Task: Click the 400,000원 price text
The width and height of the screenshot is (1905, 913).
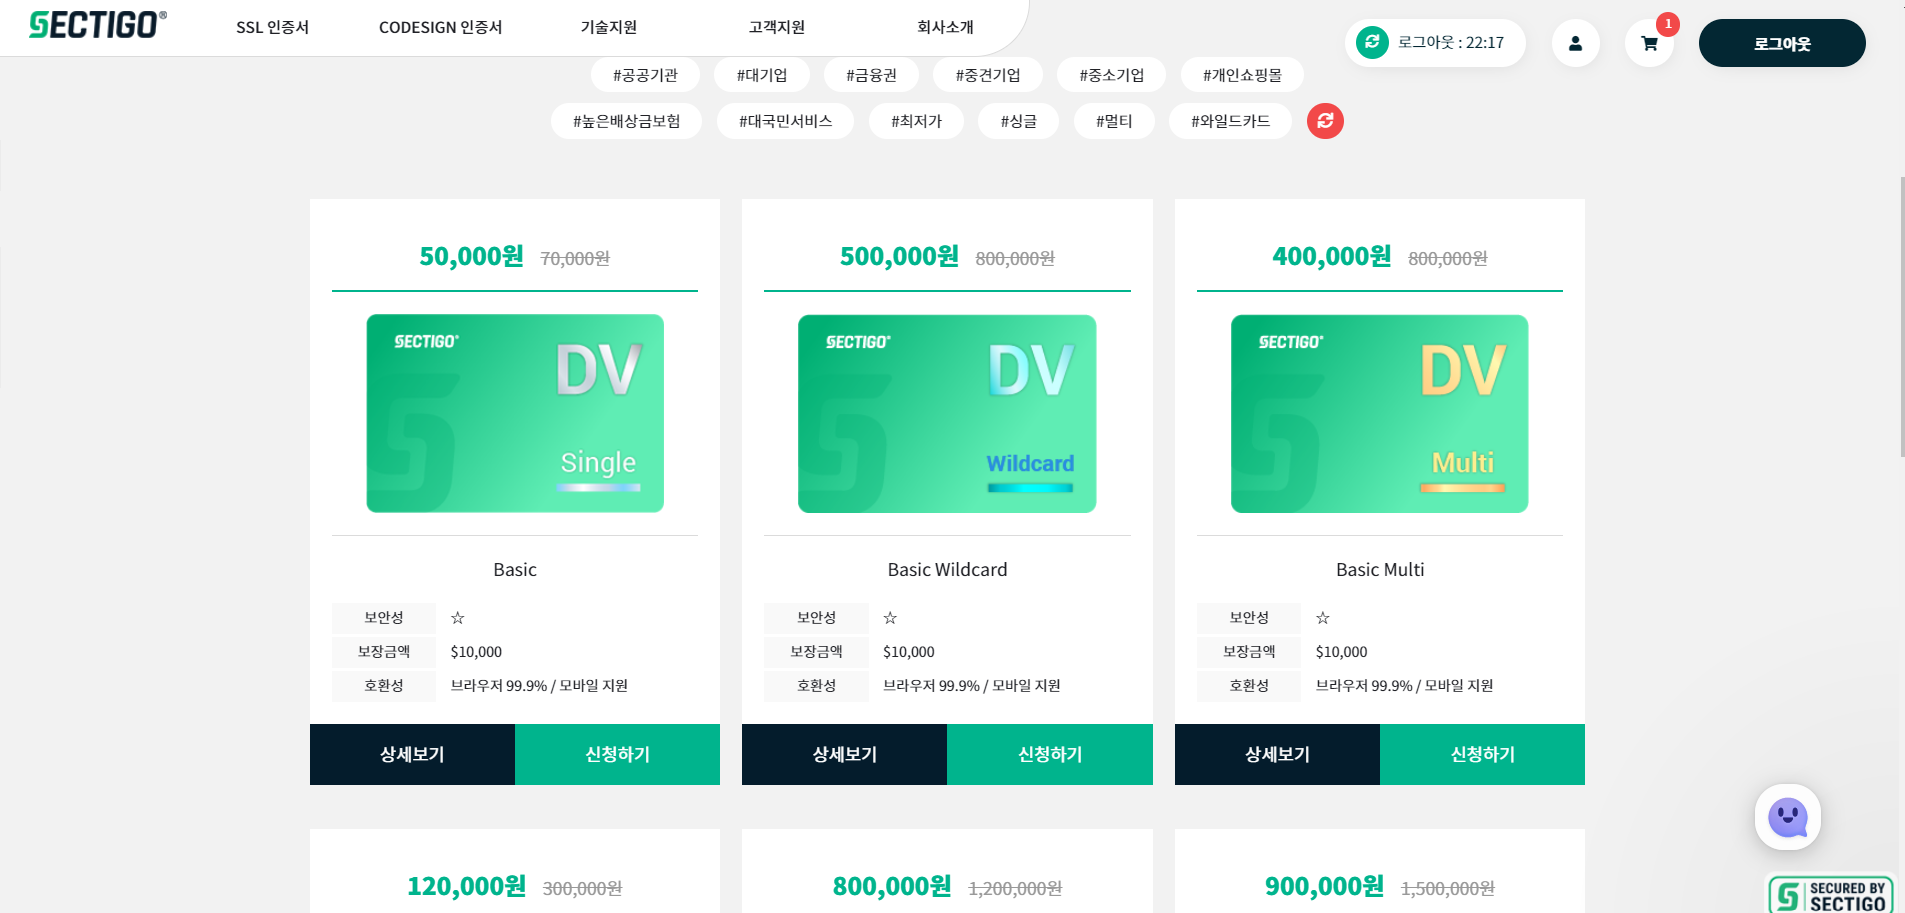Action: click(x=1331, y=256)
